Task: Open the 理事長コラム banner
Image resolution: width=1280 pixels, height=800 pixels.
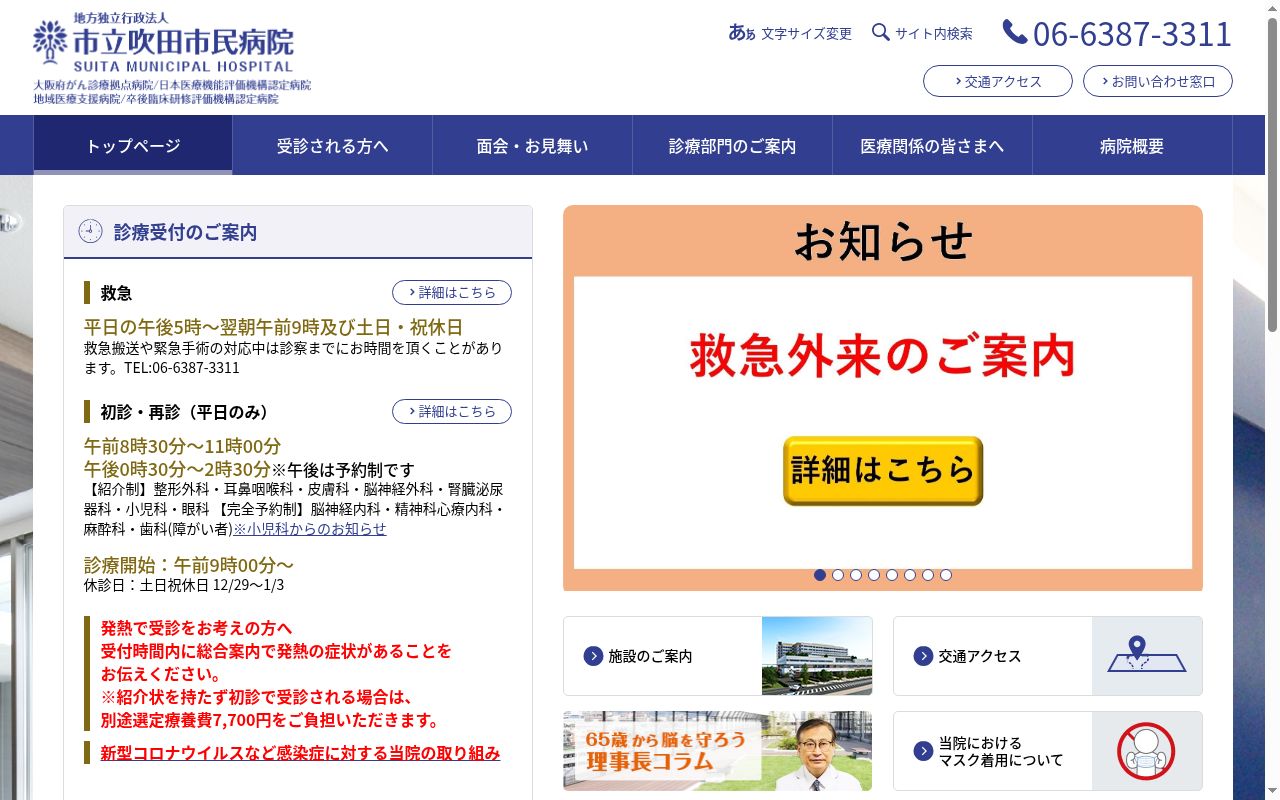Action: 718,751
